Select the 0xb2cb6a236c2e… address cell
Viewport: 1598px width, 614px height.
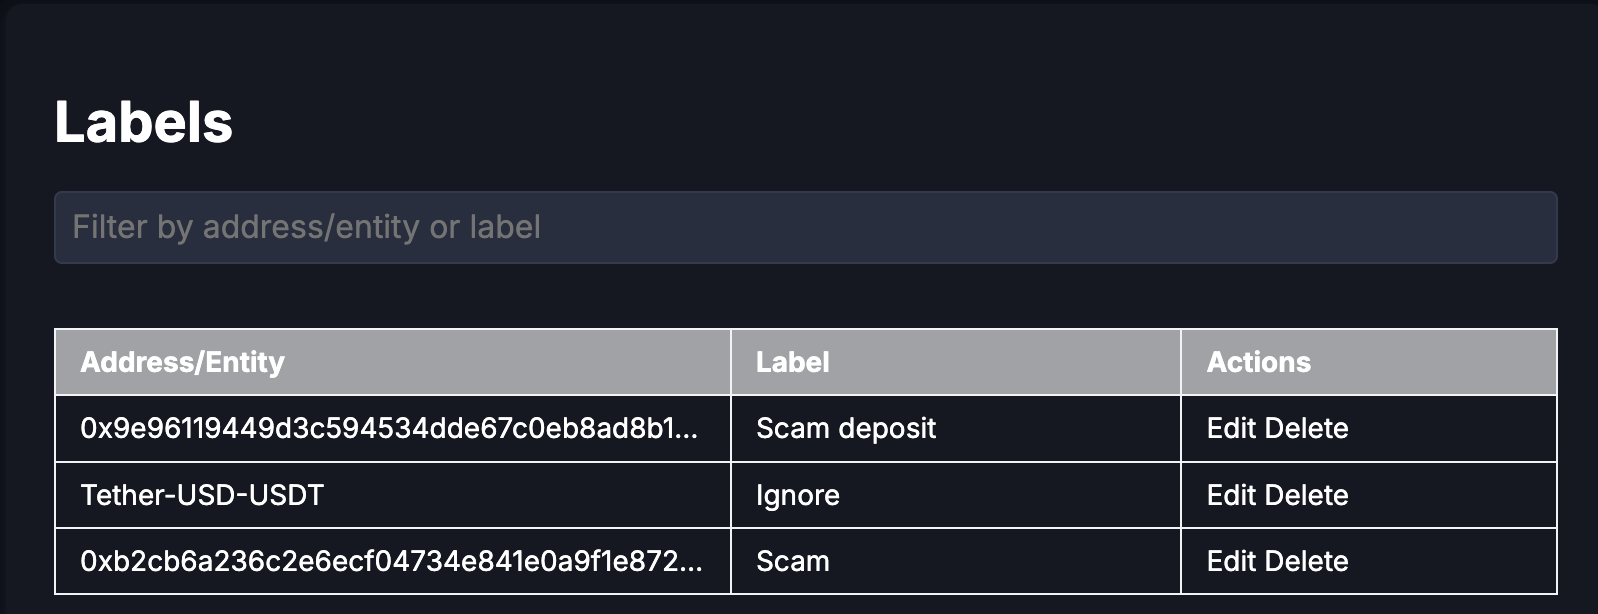click(x=390, y=561)
